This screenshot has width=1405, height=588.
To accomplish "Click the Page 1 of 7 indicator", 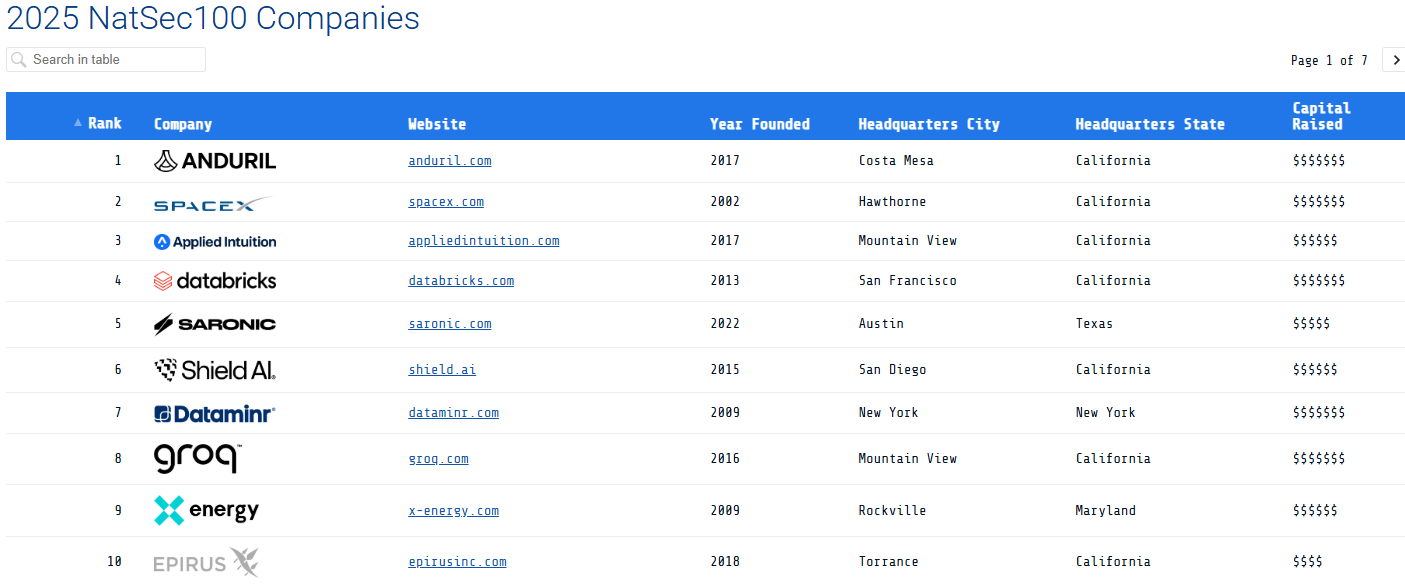I will click(x=1329, y=61).
